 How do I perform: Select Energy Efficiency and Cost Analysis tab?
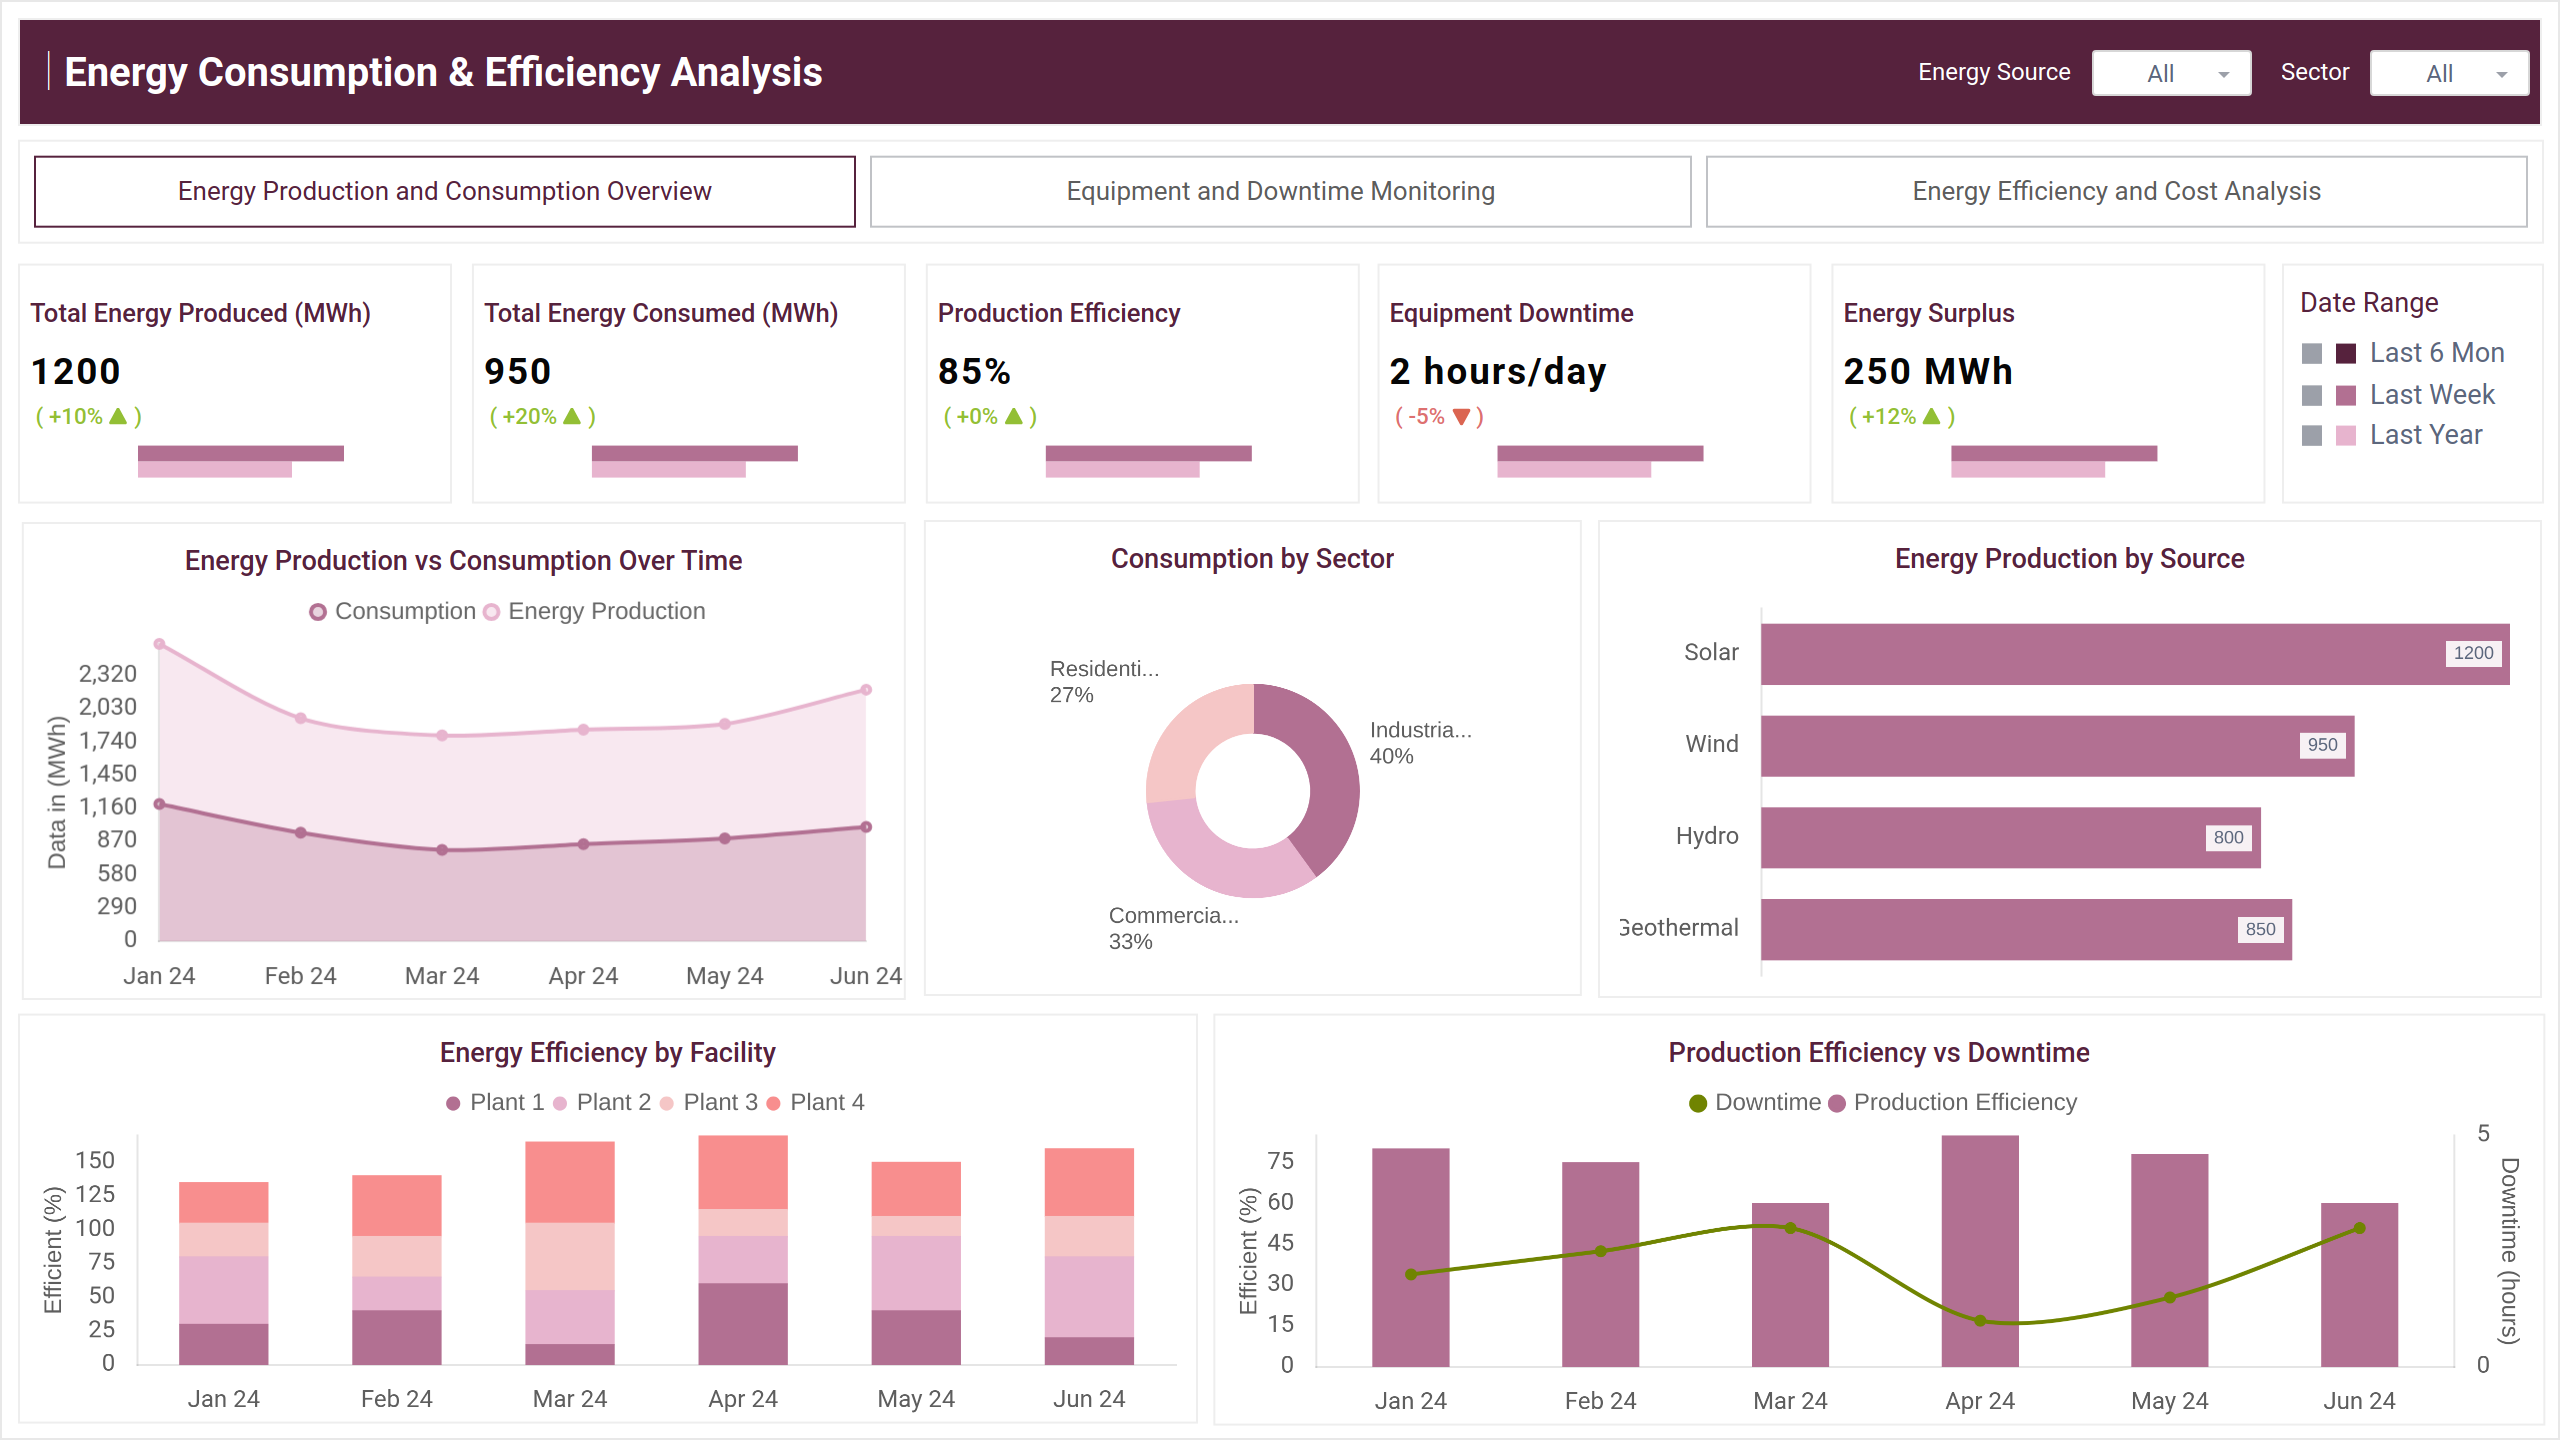(2116, 191)
